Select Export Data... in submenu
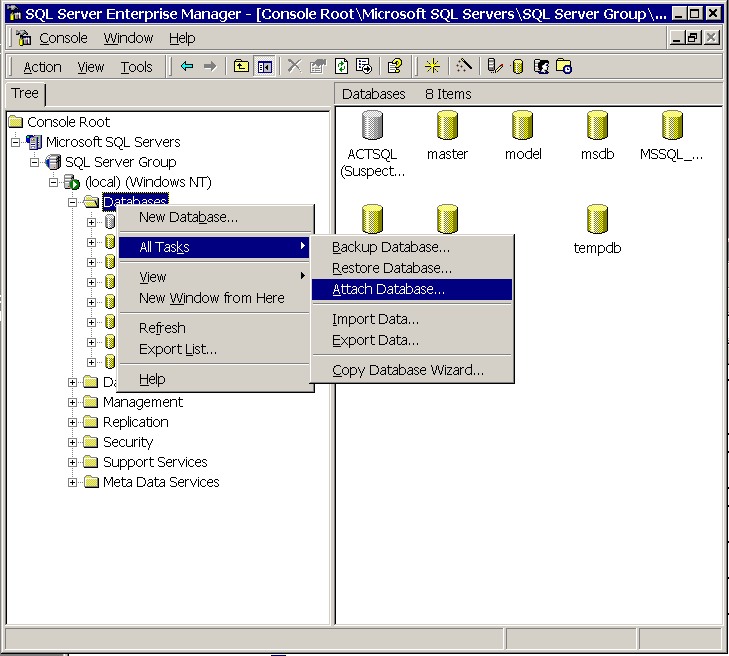The height and width of the screenshot is (656, 729). tap(412, 340)
